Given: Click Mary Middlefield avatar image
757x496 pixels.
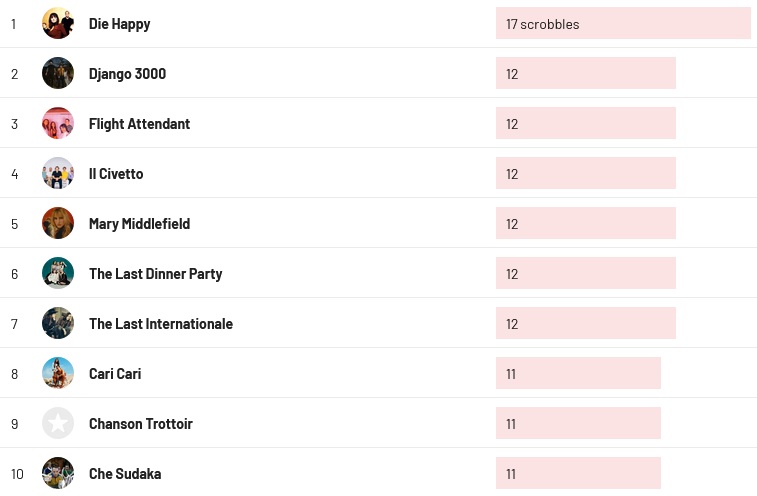Looking at the screenshot, I should click(58, 223).
